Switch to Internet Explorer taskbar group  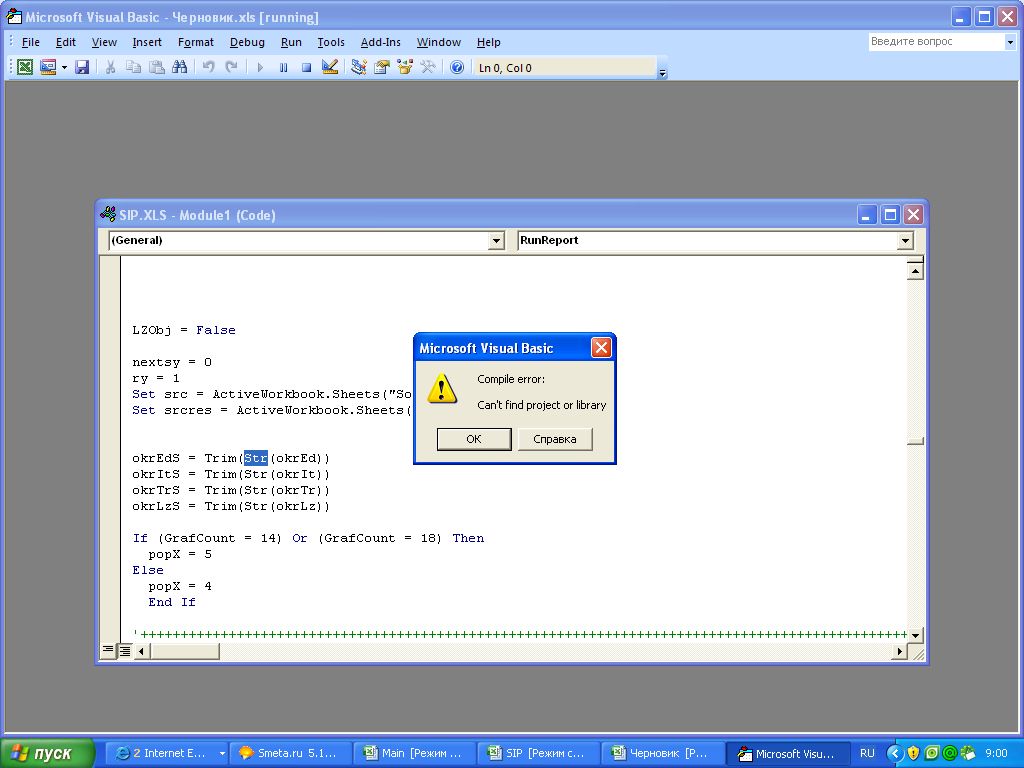point(166,753)
